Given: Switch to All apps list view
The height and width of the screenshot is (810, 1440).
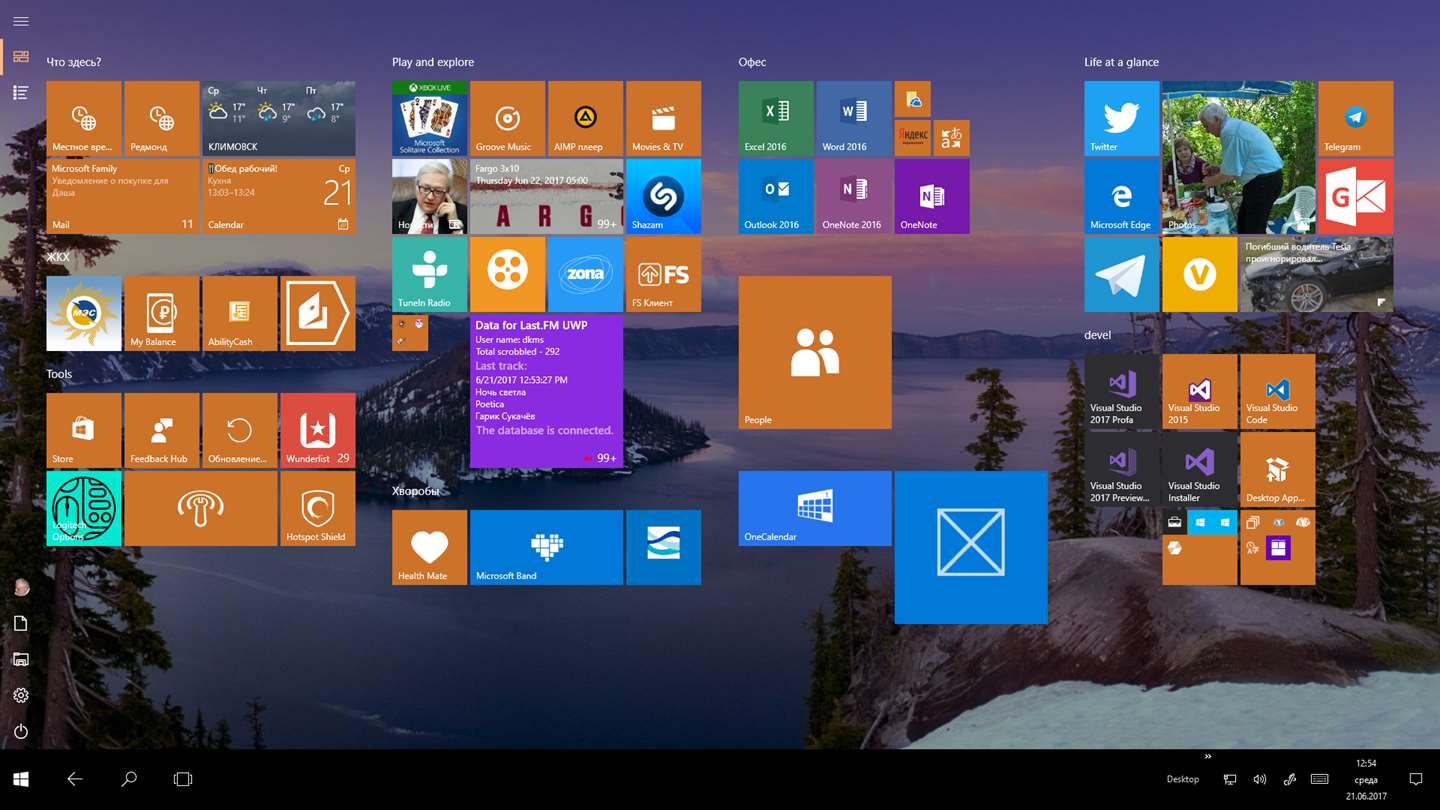Looking at the screenshot, I should (20, 92).
